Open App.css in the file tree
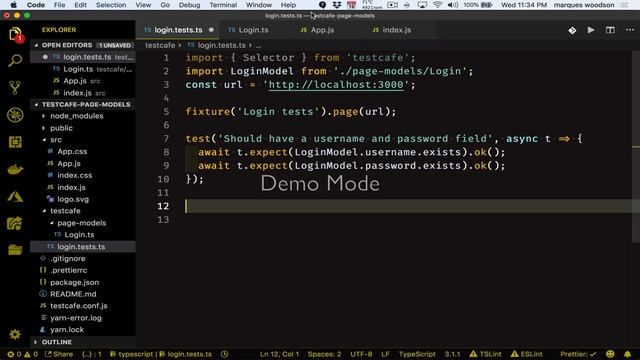The height and width of the screenshot is (360, 640). [x=72, y=151]
